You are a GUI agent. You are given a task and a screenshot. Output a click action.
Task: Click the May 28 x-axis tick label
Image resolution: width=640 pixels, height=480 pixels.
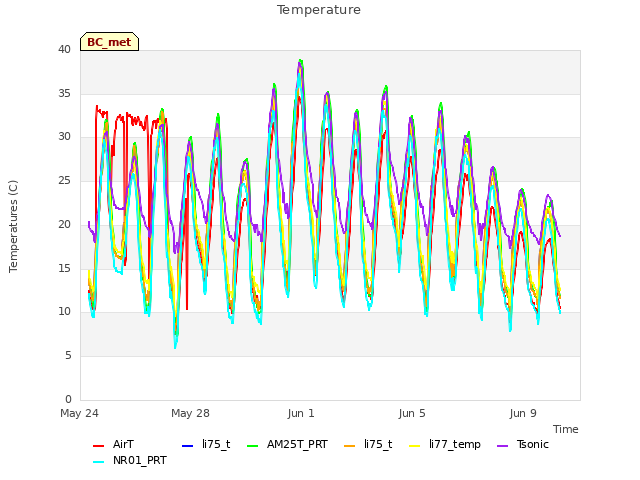click(190, 413)
